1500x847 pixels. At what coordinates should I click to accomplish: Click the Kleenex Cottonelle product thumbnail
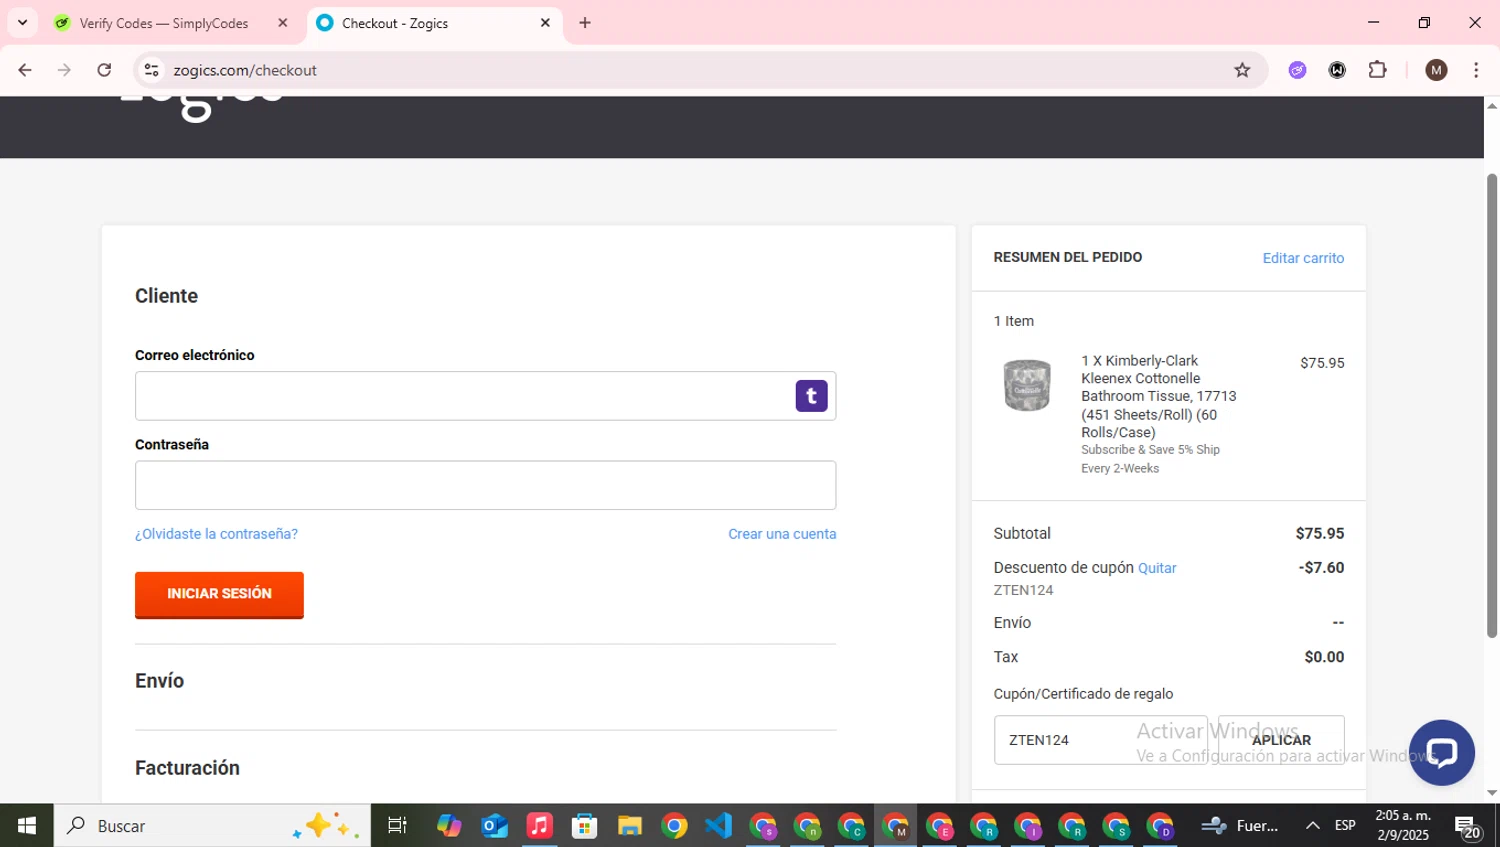pos(1027,385)
